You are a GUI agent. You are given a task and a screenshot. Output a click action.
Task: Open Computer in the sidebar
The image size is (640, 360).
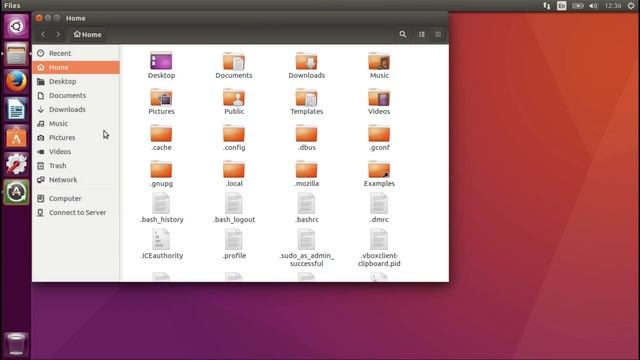[x=76, y=198]
